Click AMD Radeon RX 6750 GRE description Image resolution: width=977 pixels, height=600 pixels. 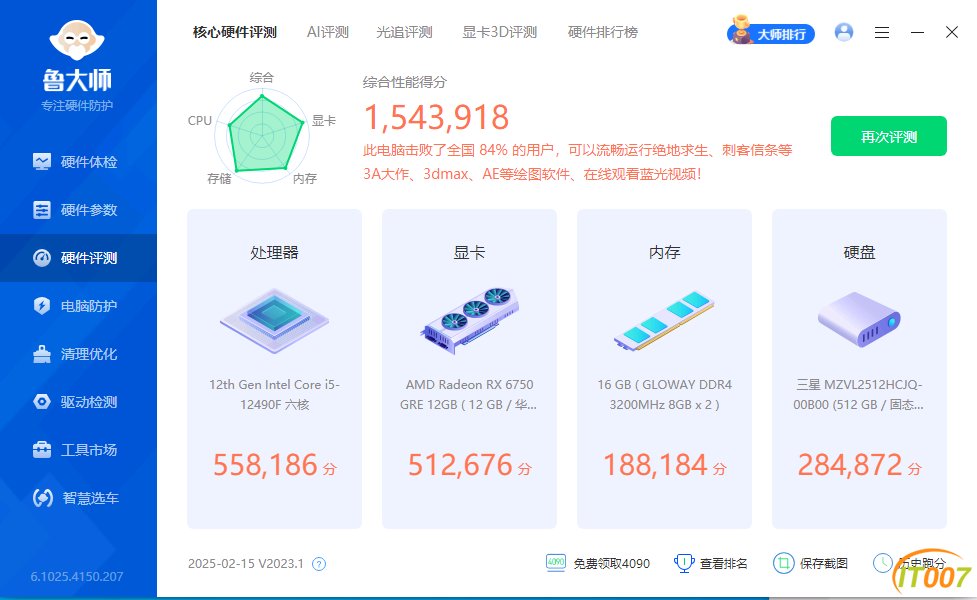(469, 394)
